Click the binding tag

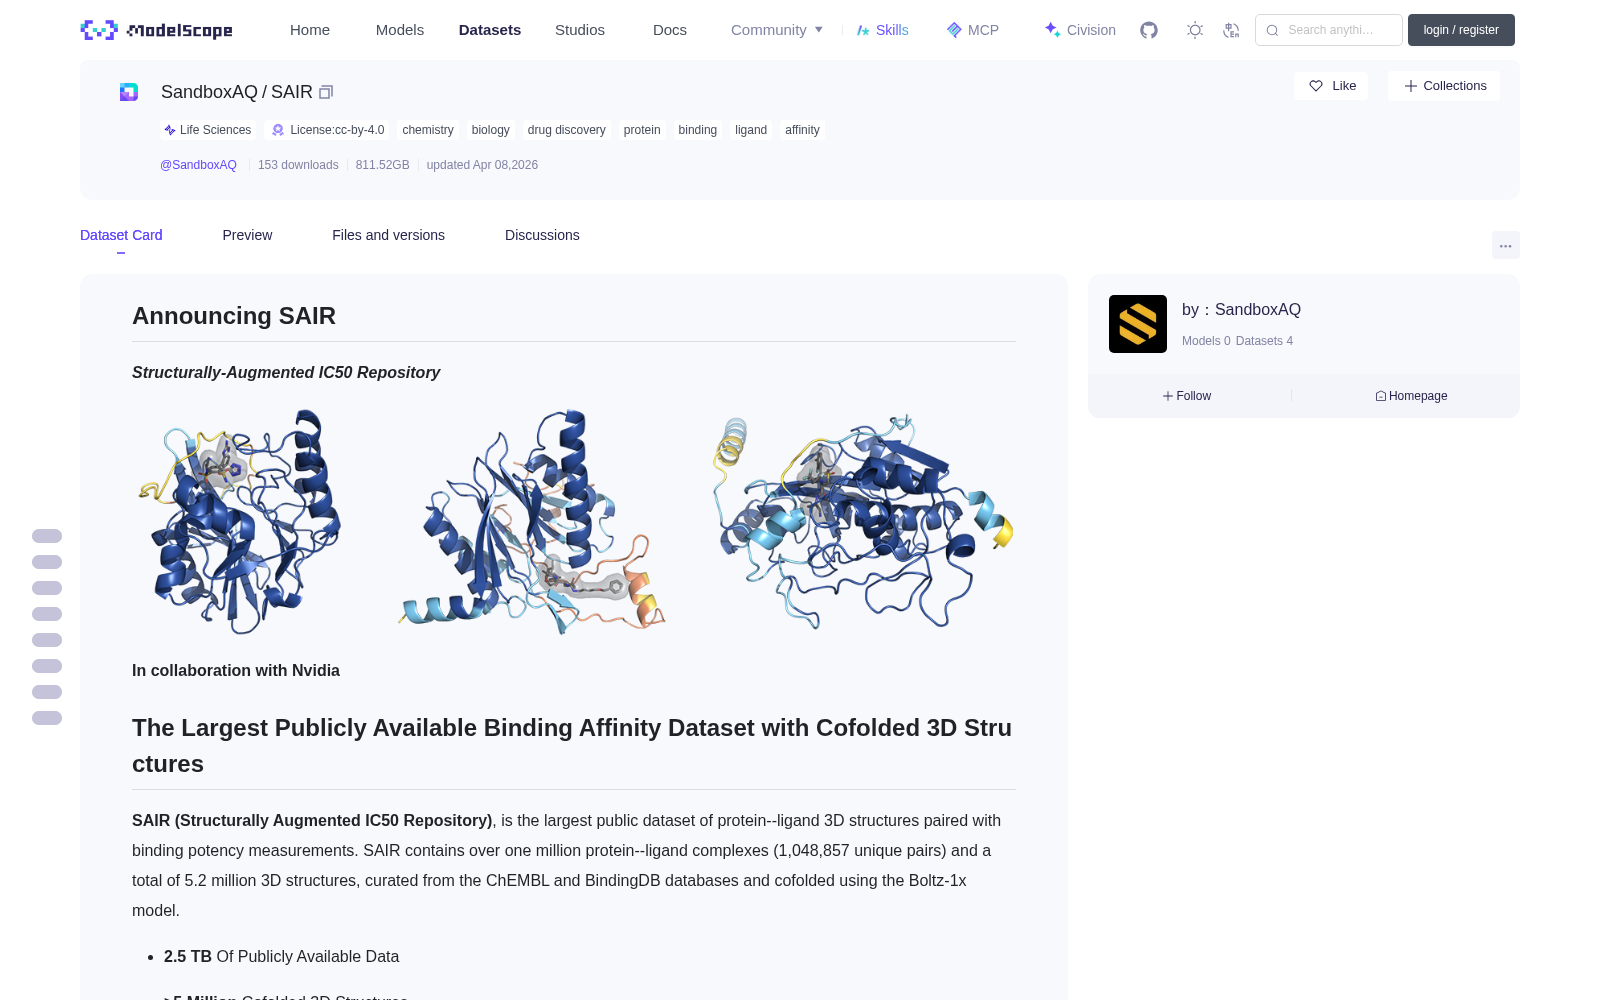pyautogui.click(x=698, y=130)
